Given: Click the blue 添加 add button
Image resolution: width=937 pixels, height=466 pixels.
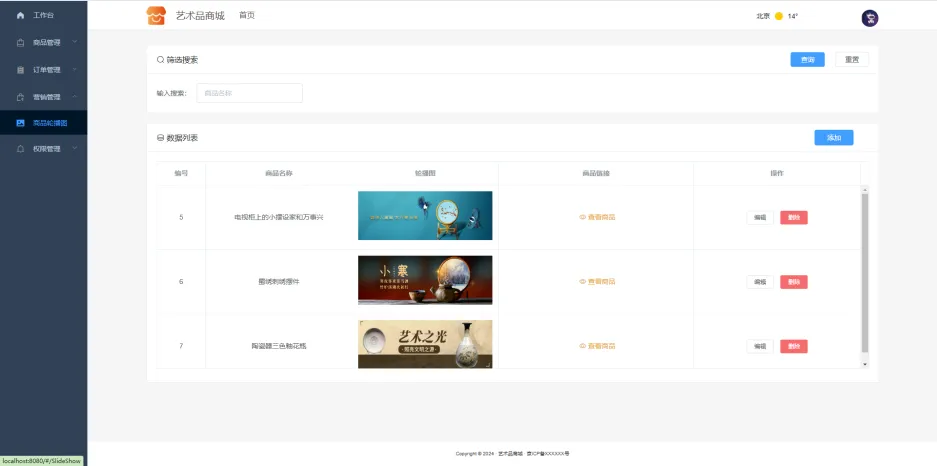Looking at the screenshot, I should (x=833, y=138).
